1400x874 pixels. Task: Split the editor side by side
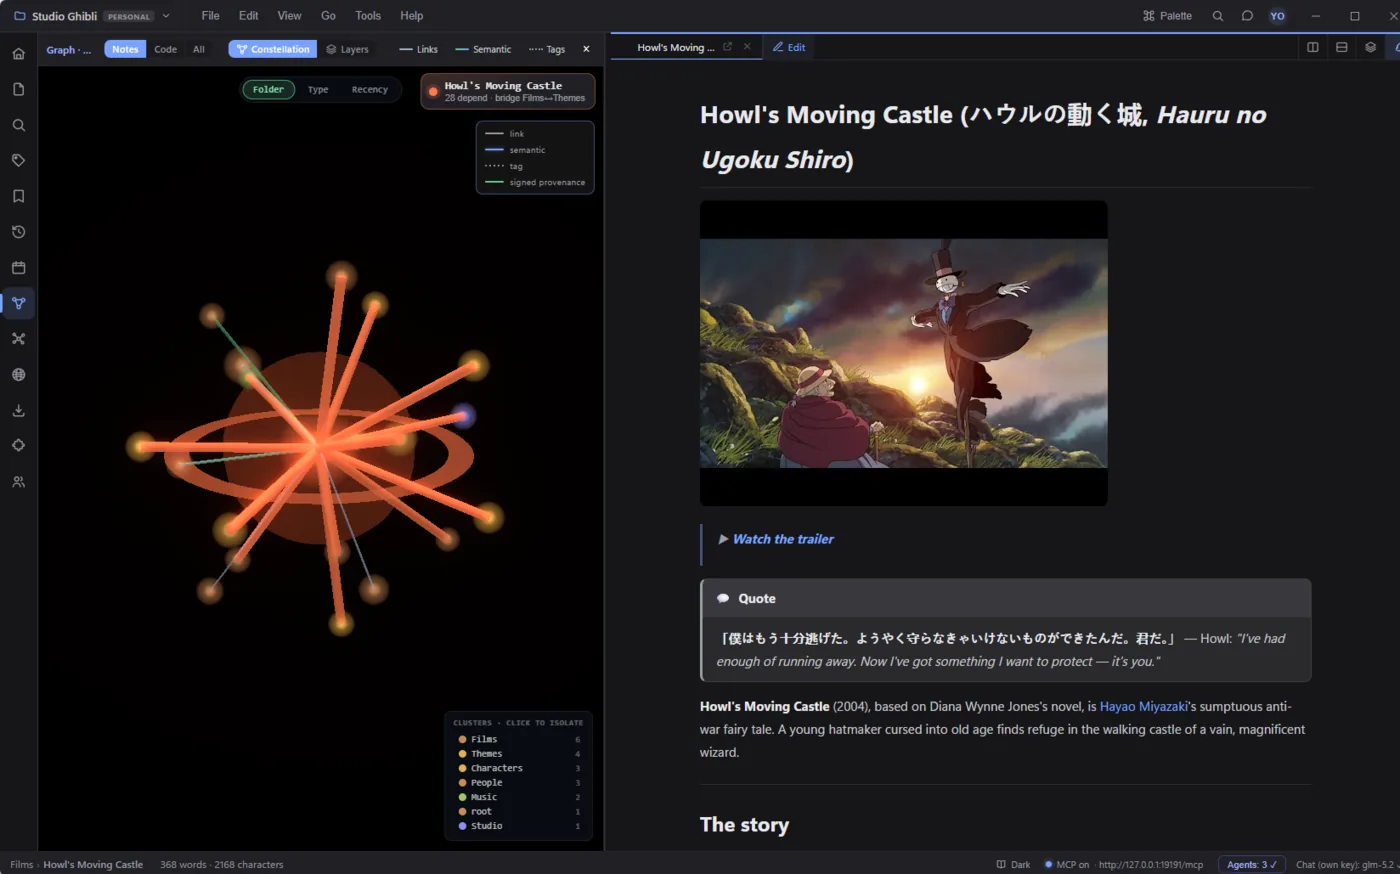click(x=1313, y=47)
